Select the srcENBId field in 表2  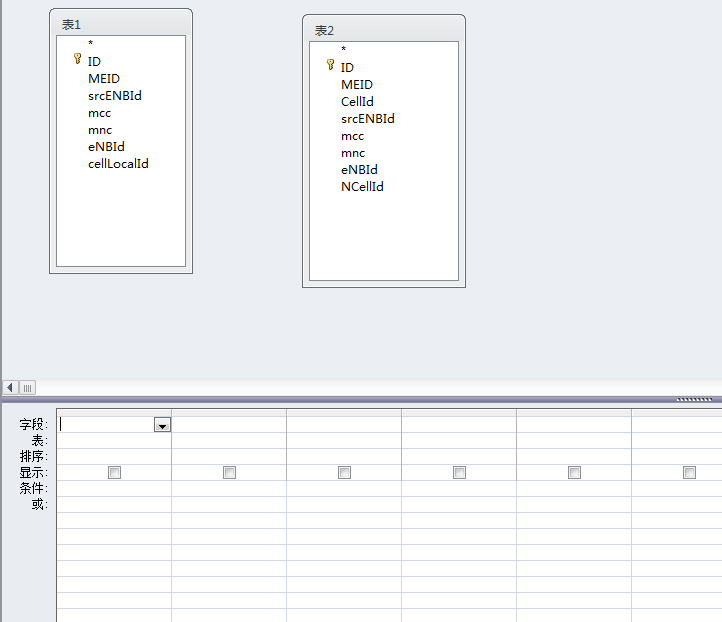[x=368, y=119]
